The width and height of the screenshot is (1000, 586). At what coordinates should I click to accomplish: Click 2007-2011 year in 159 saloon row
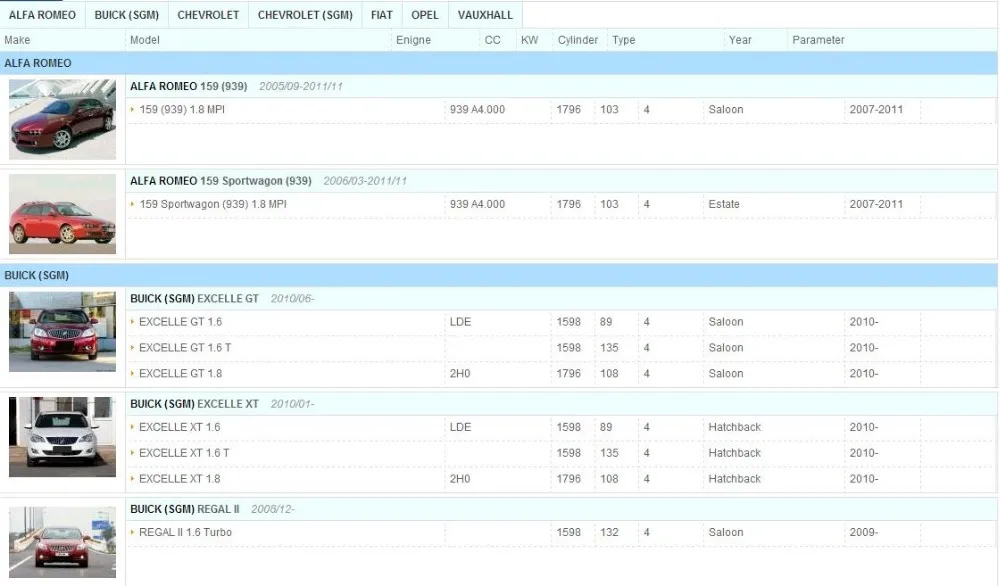tap(876, 110)
